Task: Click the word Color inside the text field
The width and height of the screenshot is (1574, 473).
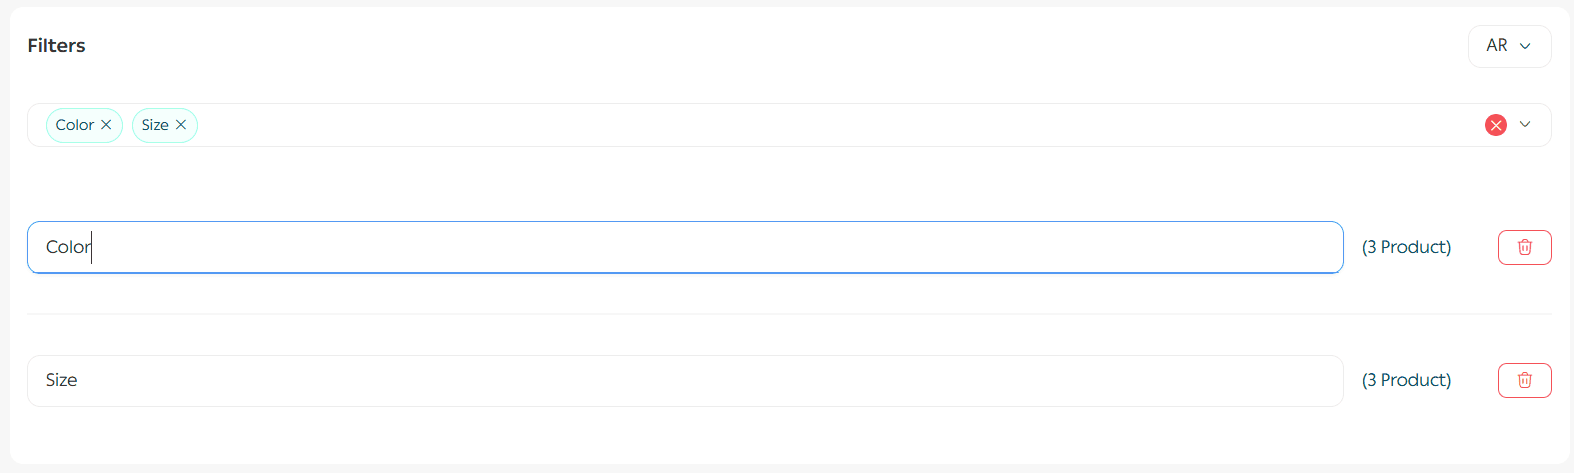Action: click(67, 247)
